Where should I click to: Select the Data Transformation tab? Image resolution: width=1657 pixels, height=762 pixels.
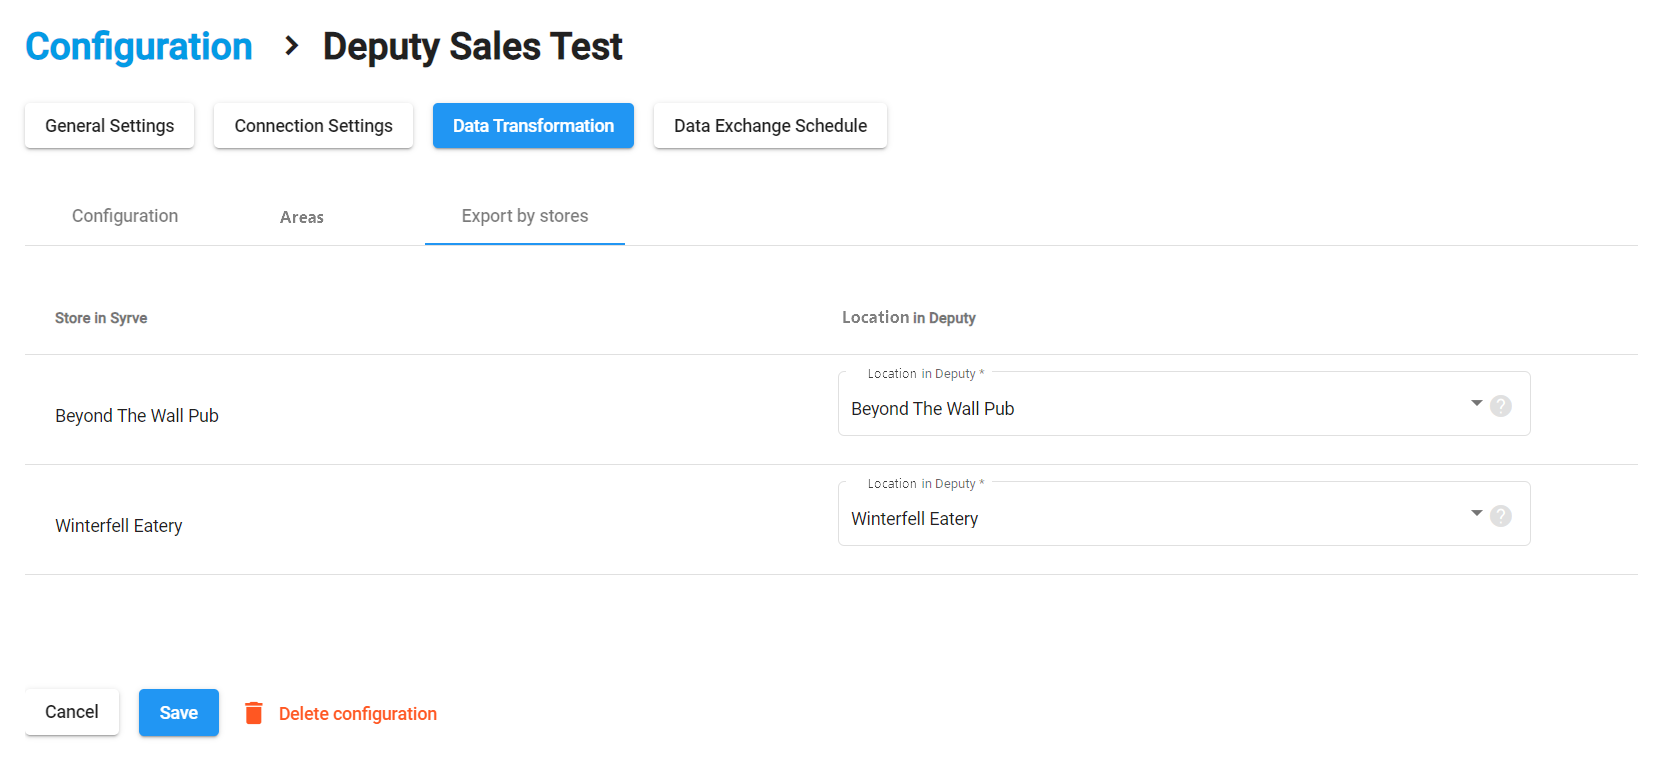point(533,126)
